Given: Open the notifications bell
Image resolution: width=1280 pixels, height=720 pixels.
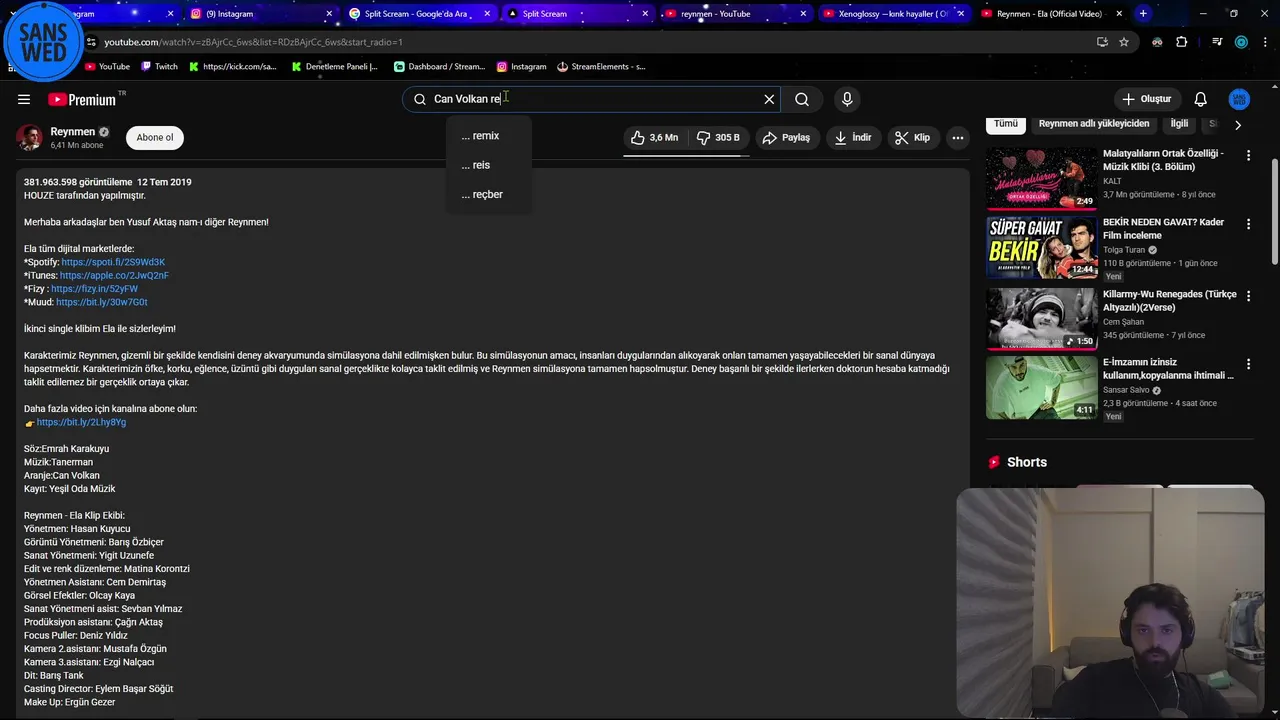Looking at the screenshot, I should 1200,99.
